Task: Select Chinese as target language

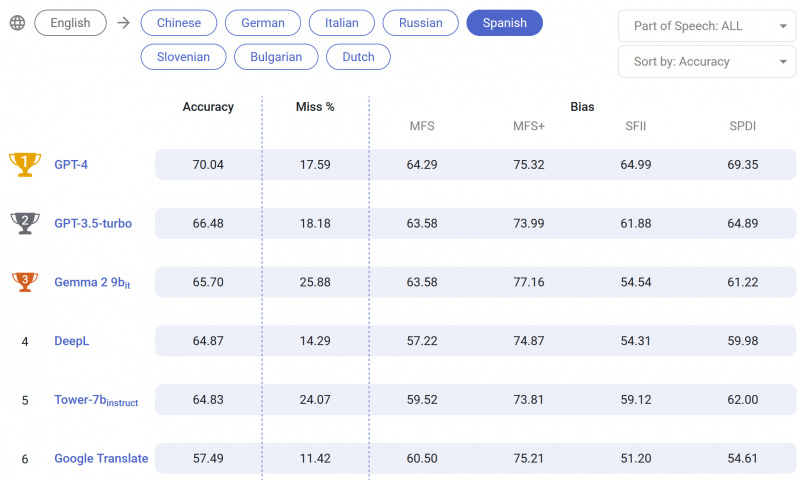Action: [x=178, y=23]
